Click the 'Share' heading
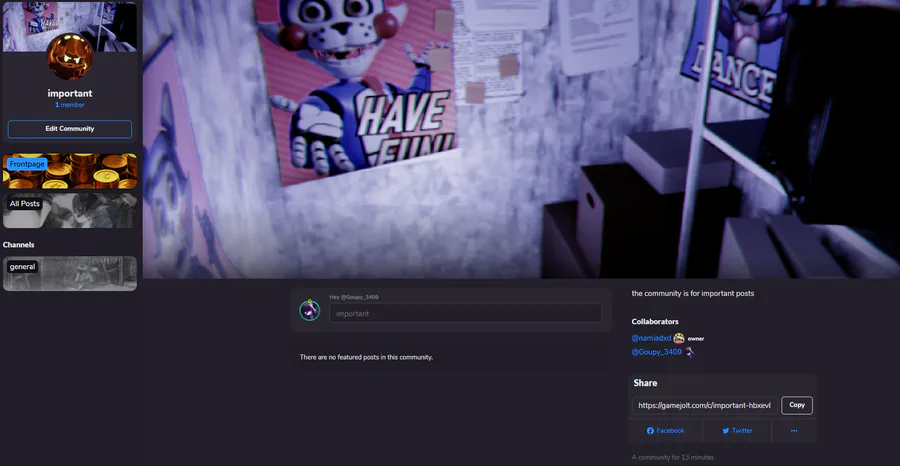Image resolution: width=900 pixels, height=466 pixels. pyautogui.click(x=645, y=383)
